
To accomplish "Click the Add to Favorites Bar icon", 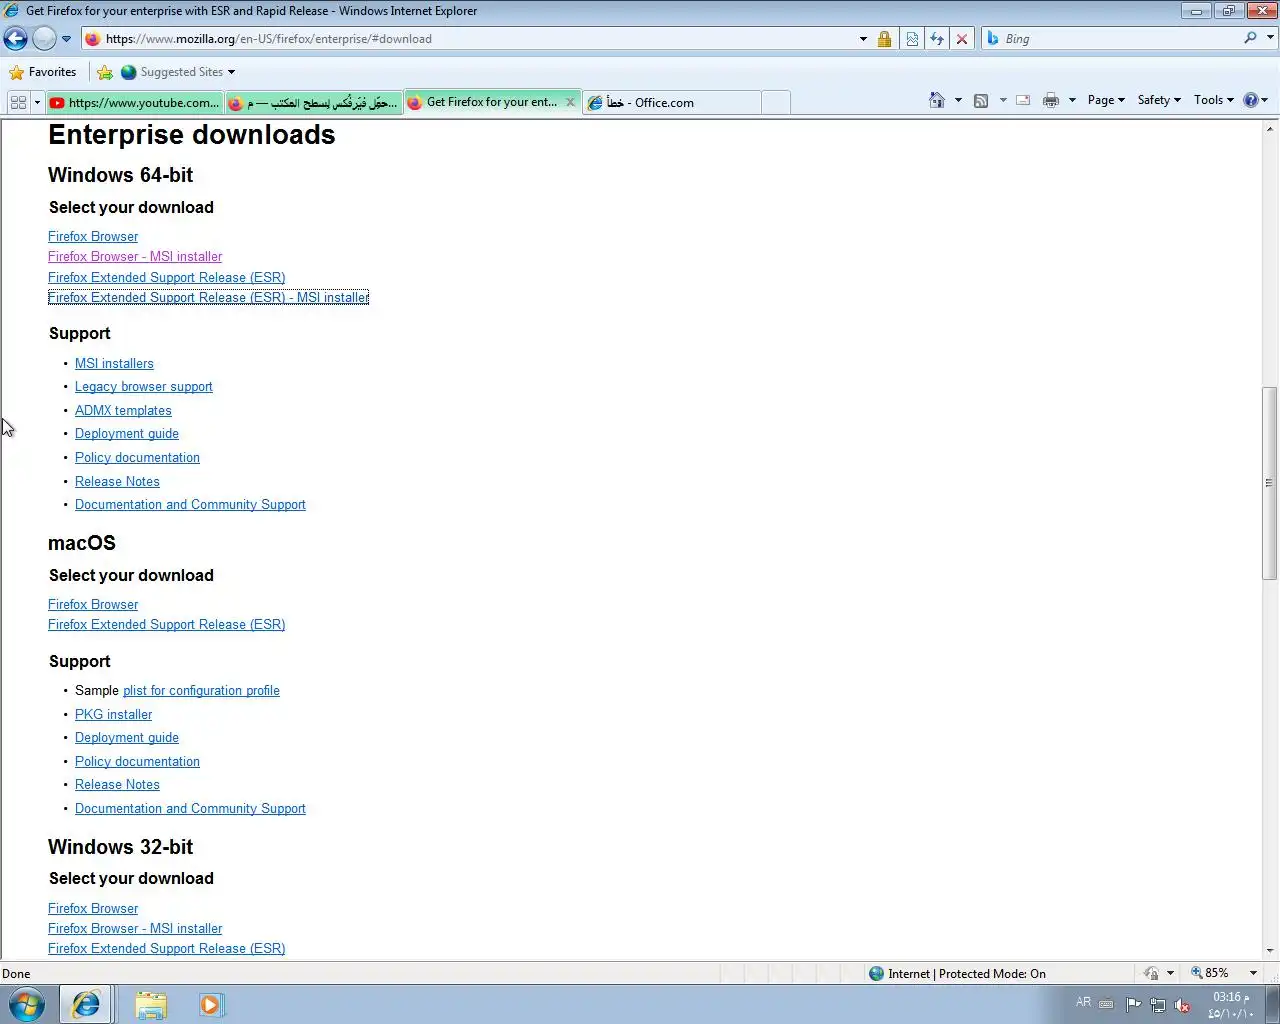I will pyautogui.click(x=105, y=72).
